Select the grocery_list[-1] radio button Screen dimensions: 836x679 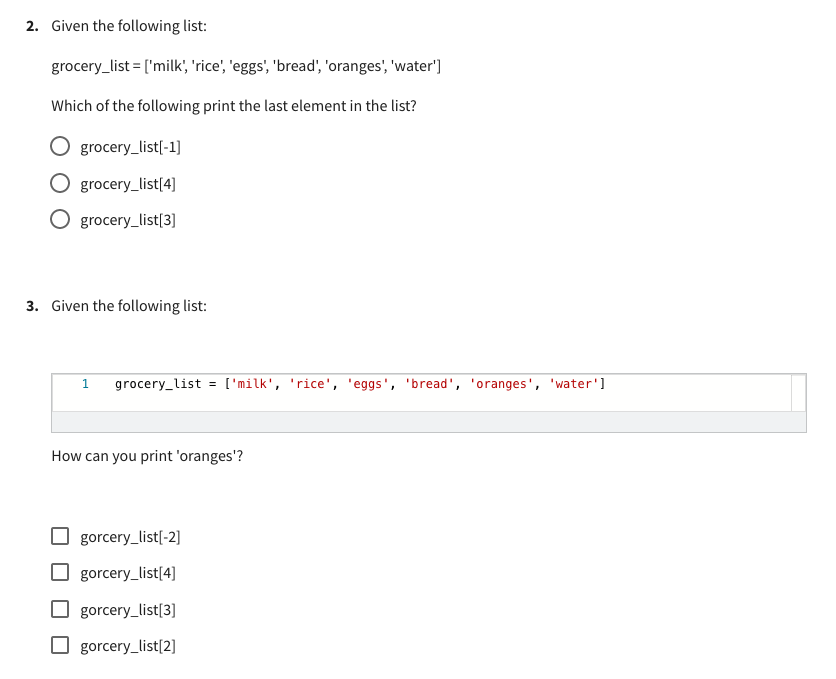pyautogui.click(x=60, y=146)
